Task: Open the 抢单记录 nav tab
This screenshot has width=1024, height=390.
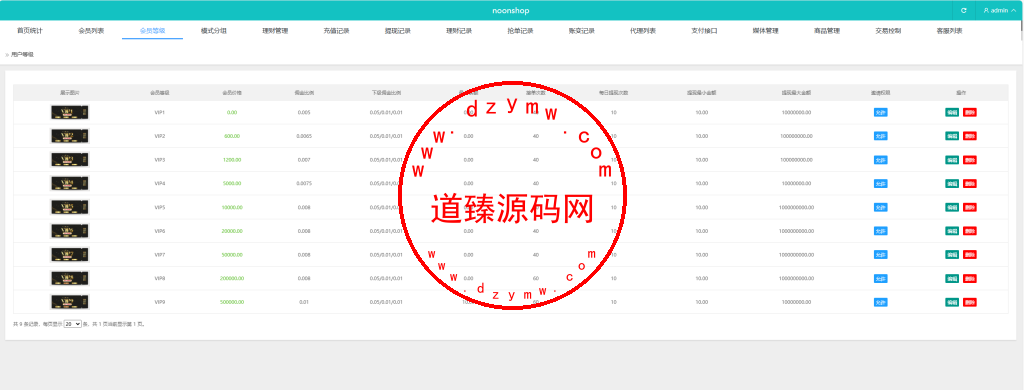Action: (520, 31)
